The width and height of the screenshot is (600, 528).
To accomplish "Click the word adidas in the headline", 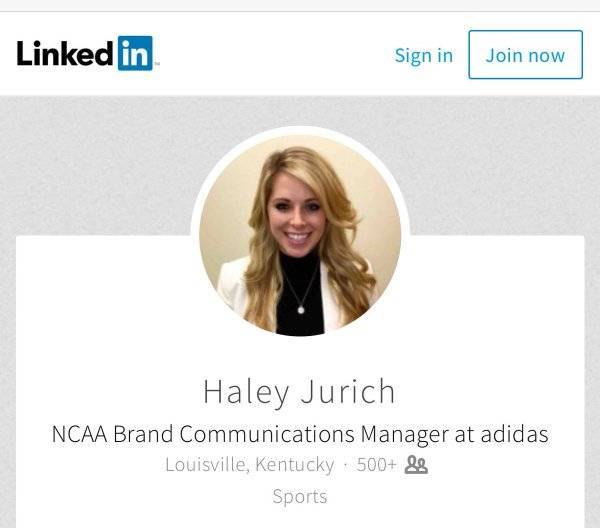I will [515, 434].
